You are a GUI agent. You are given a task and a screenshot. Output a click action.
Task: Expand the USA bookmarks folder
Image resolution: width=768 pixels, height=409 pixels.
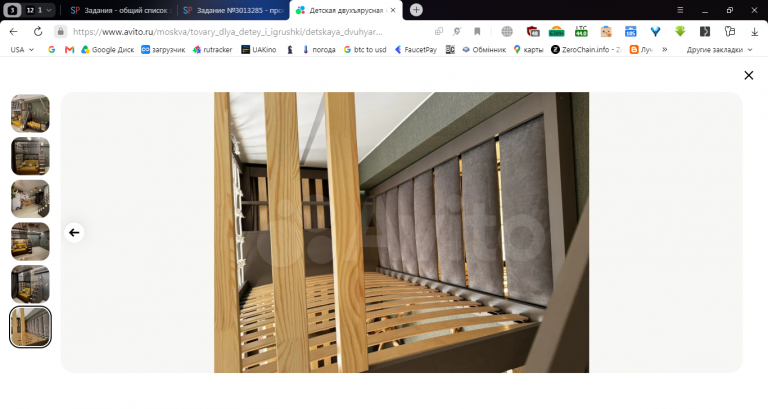click(x=22, y=49)
